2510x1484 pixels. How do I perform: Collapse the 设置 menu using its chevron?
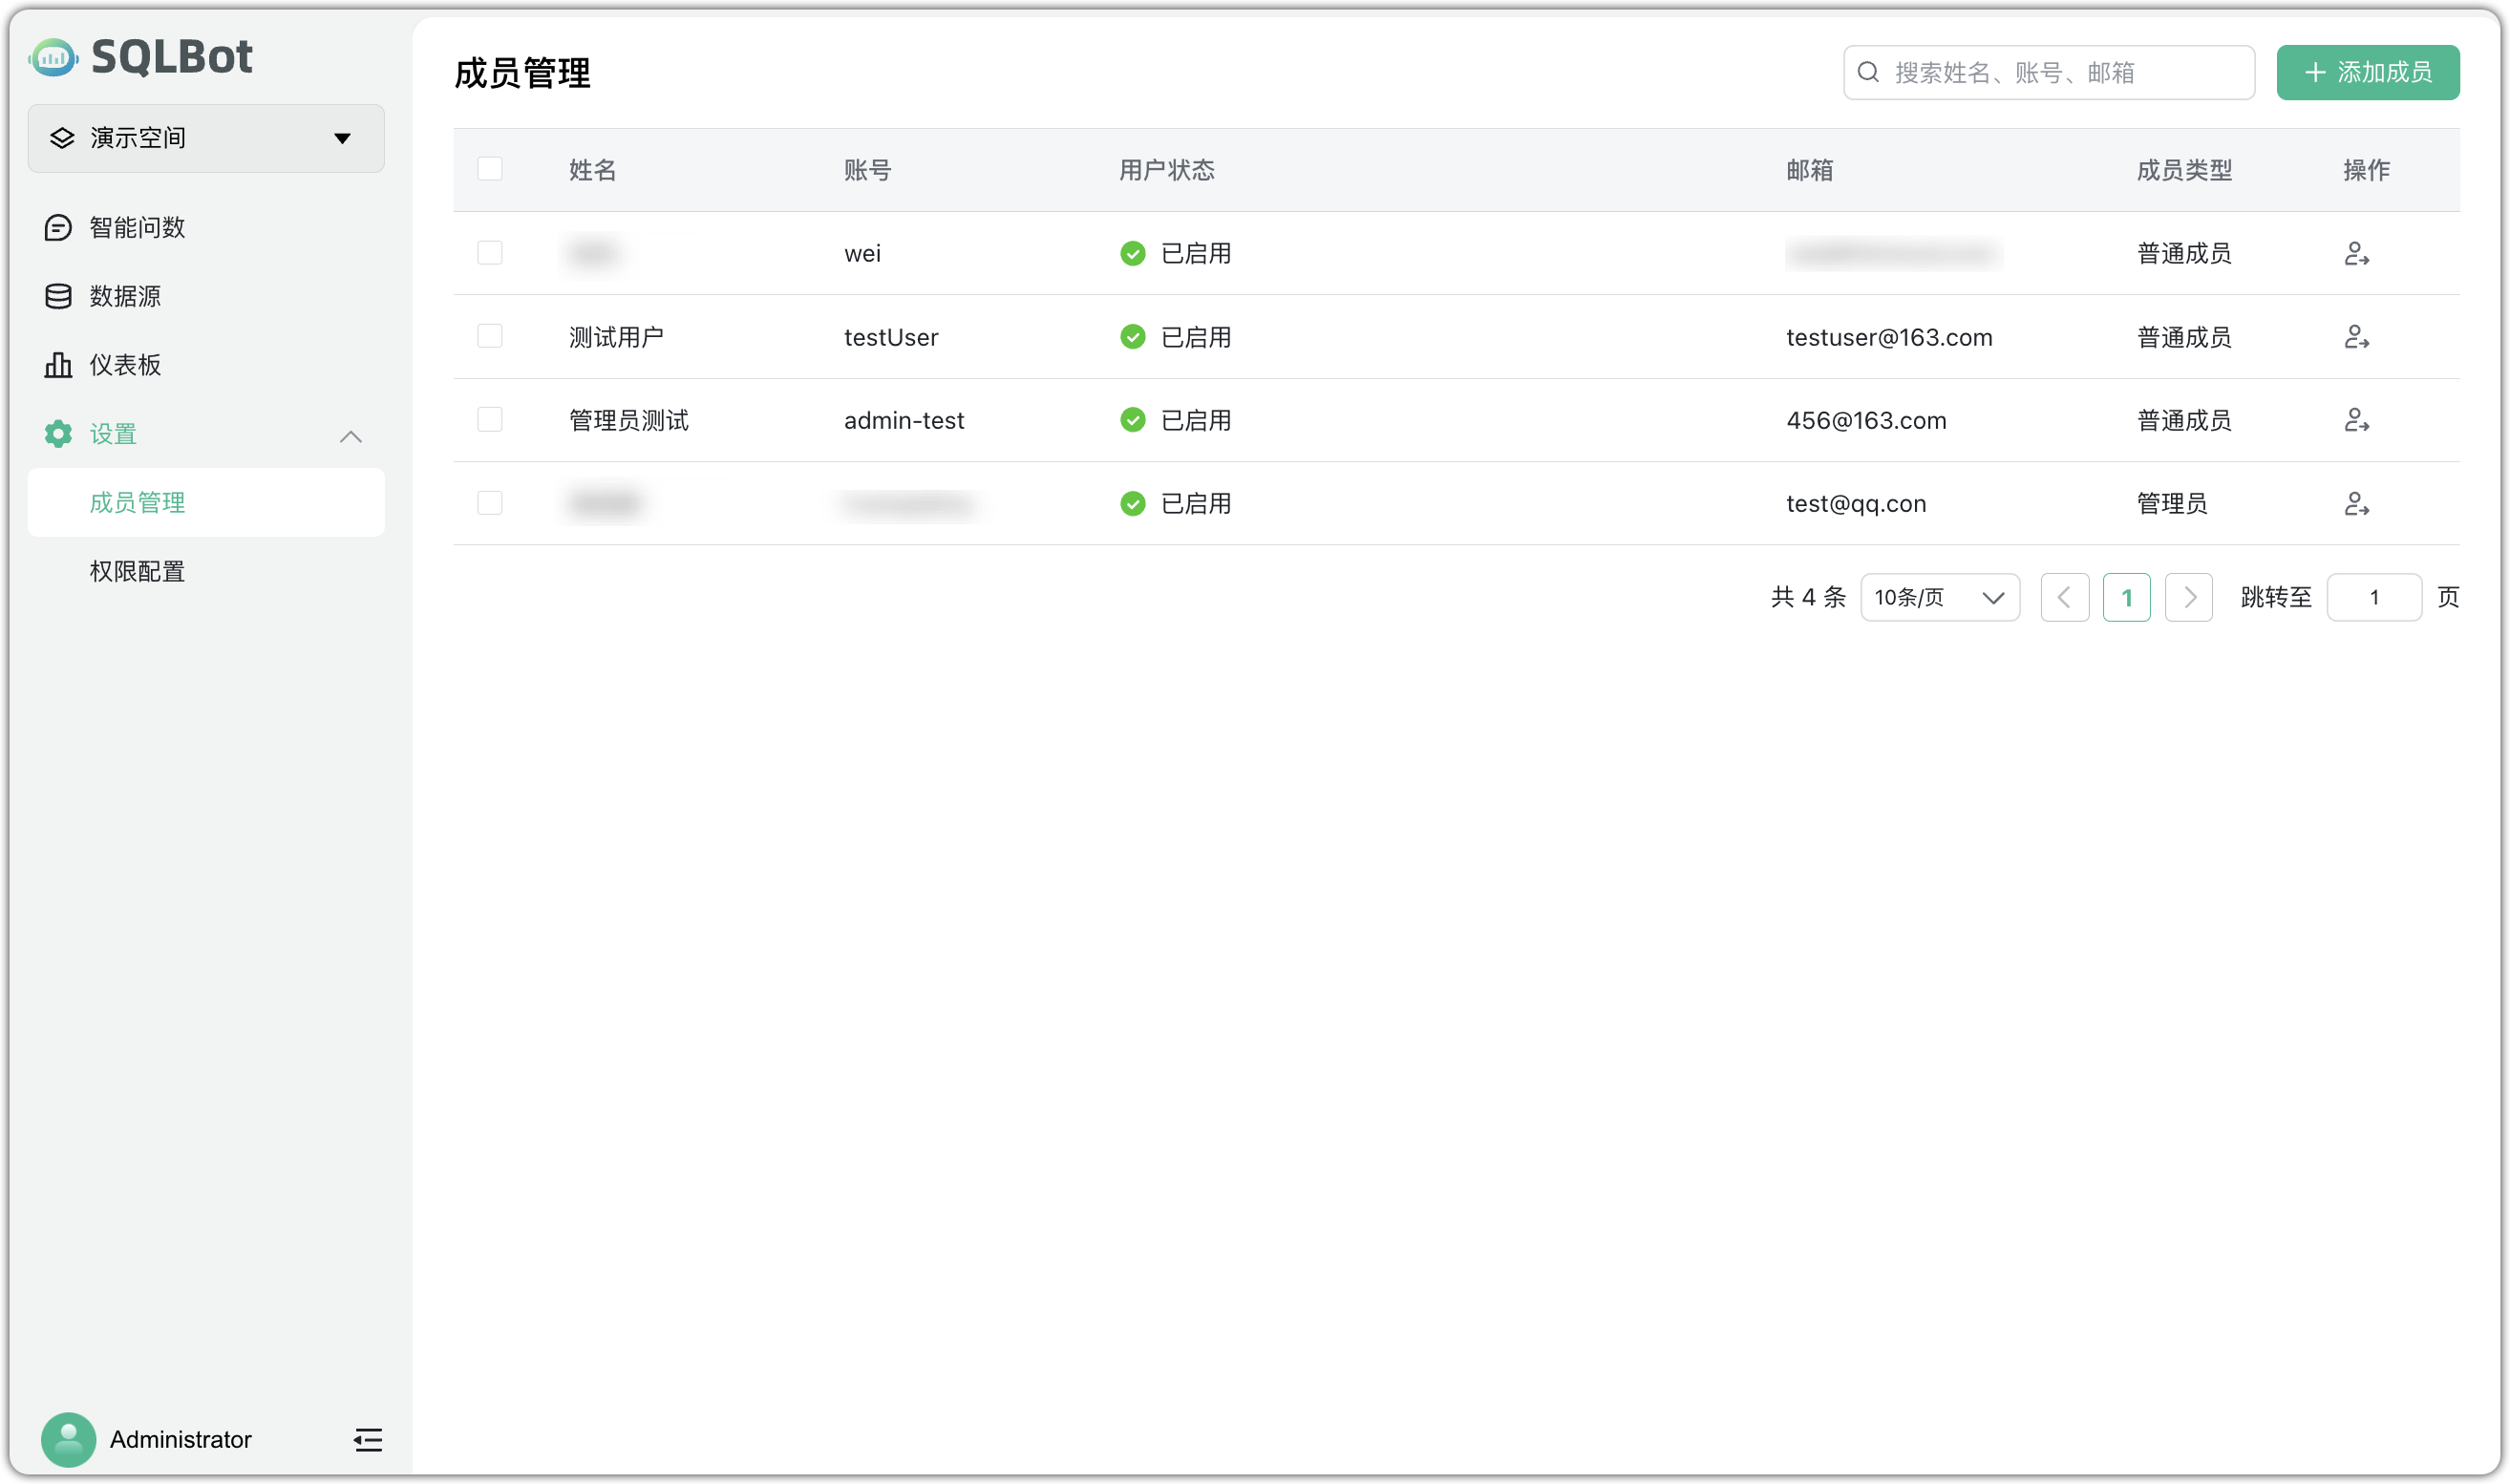351,437
